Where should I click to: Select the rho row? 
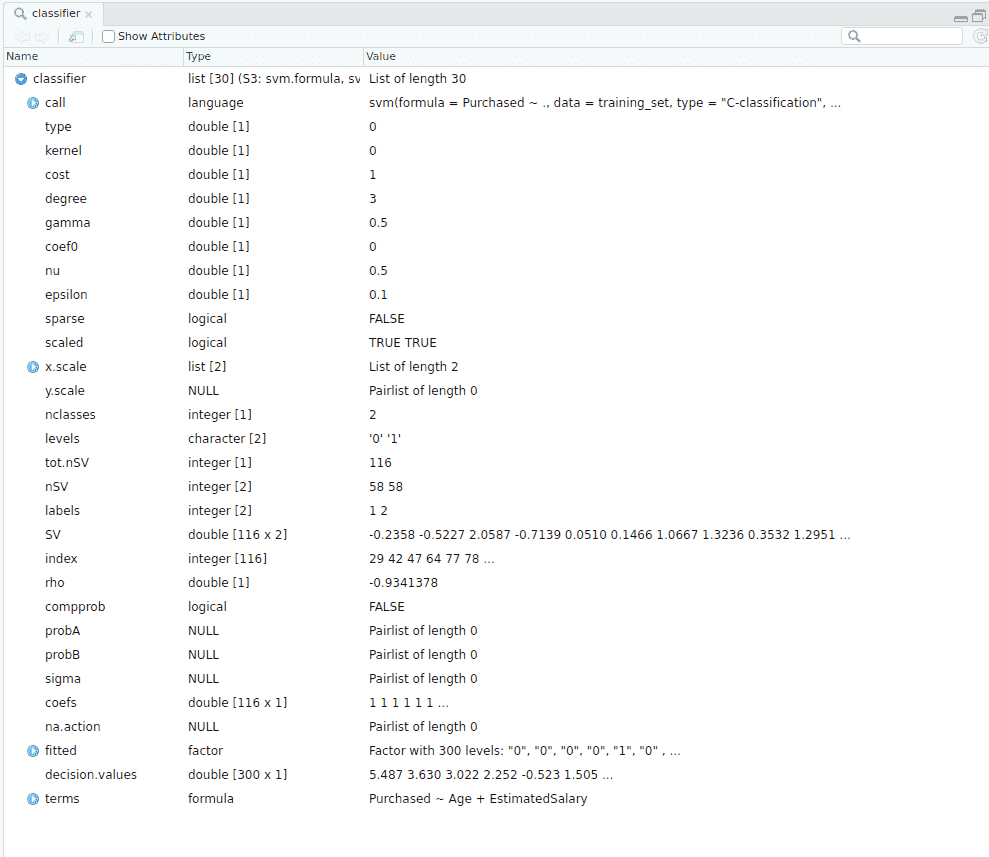click(x=496, y=582)
